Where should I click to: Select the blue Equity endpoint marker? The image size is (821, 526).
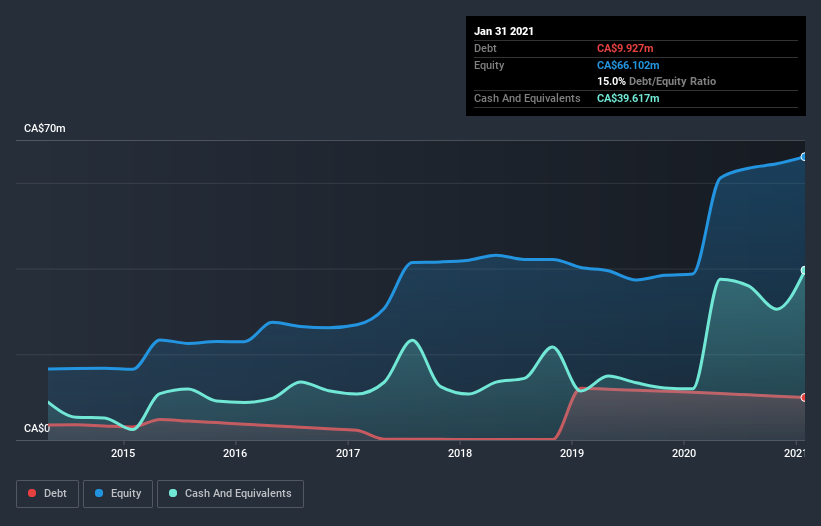point(804,157)
